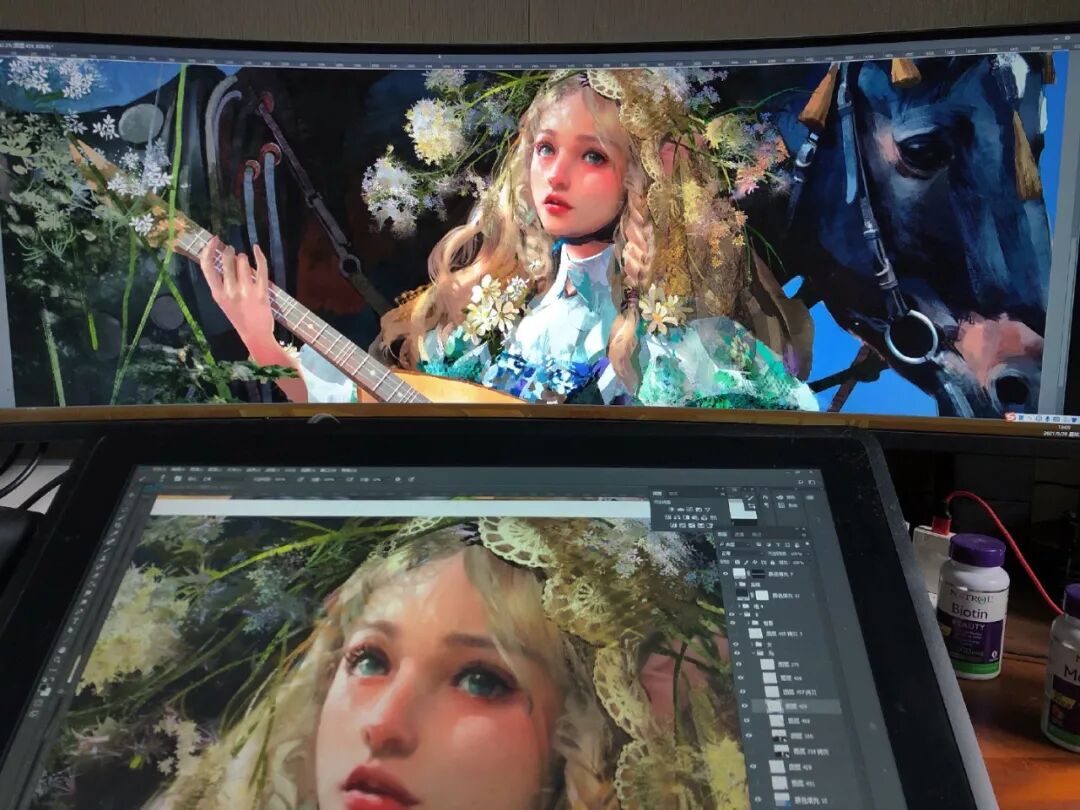Open the Image menu in Photoshop
The width and height of the screenshot is (1080, 810).
196,470
